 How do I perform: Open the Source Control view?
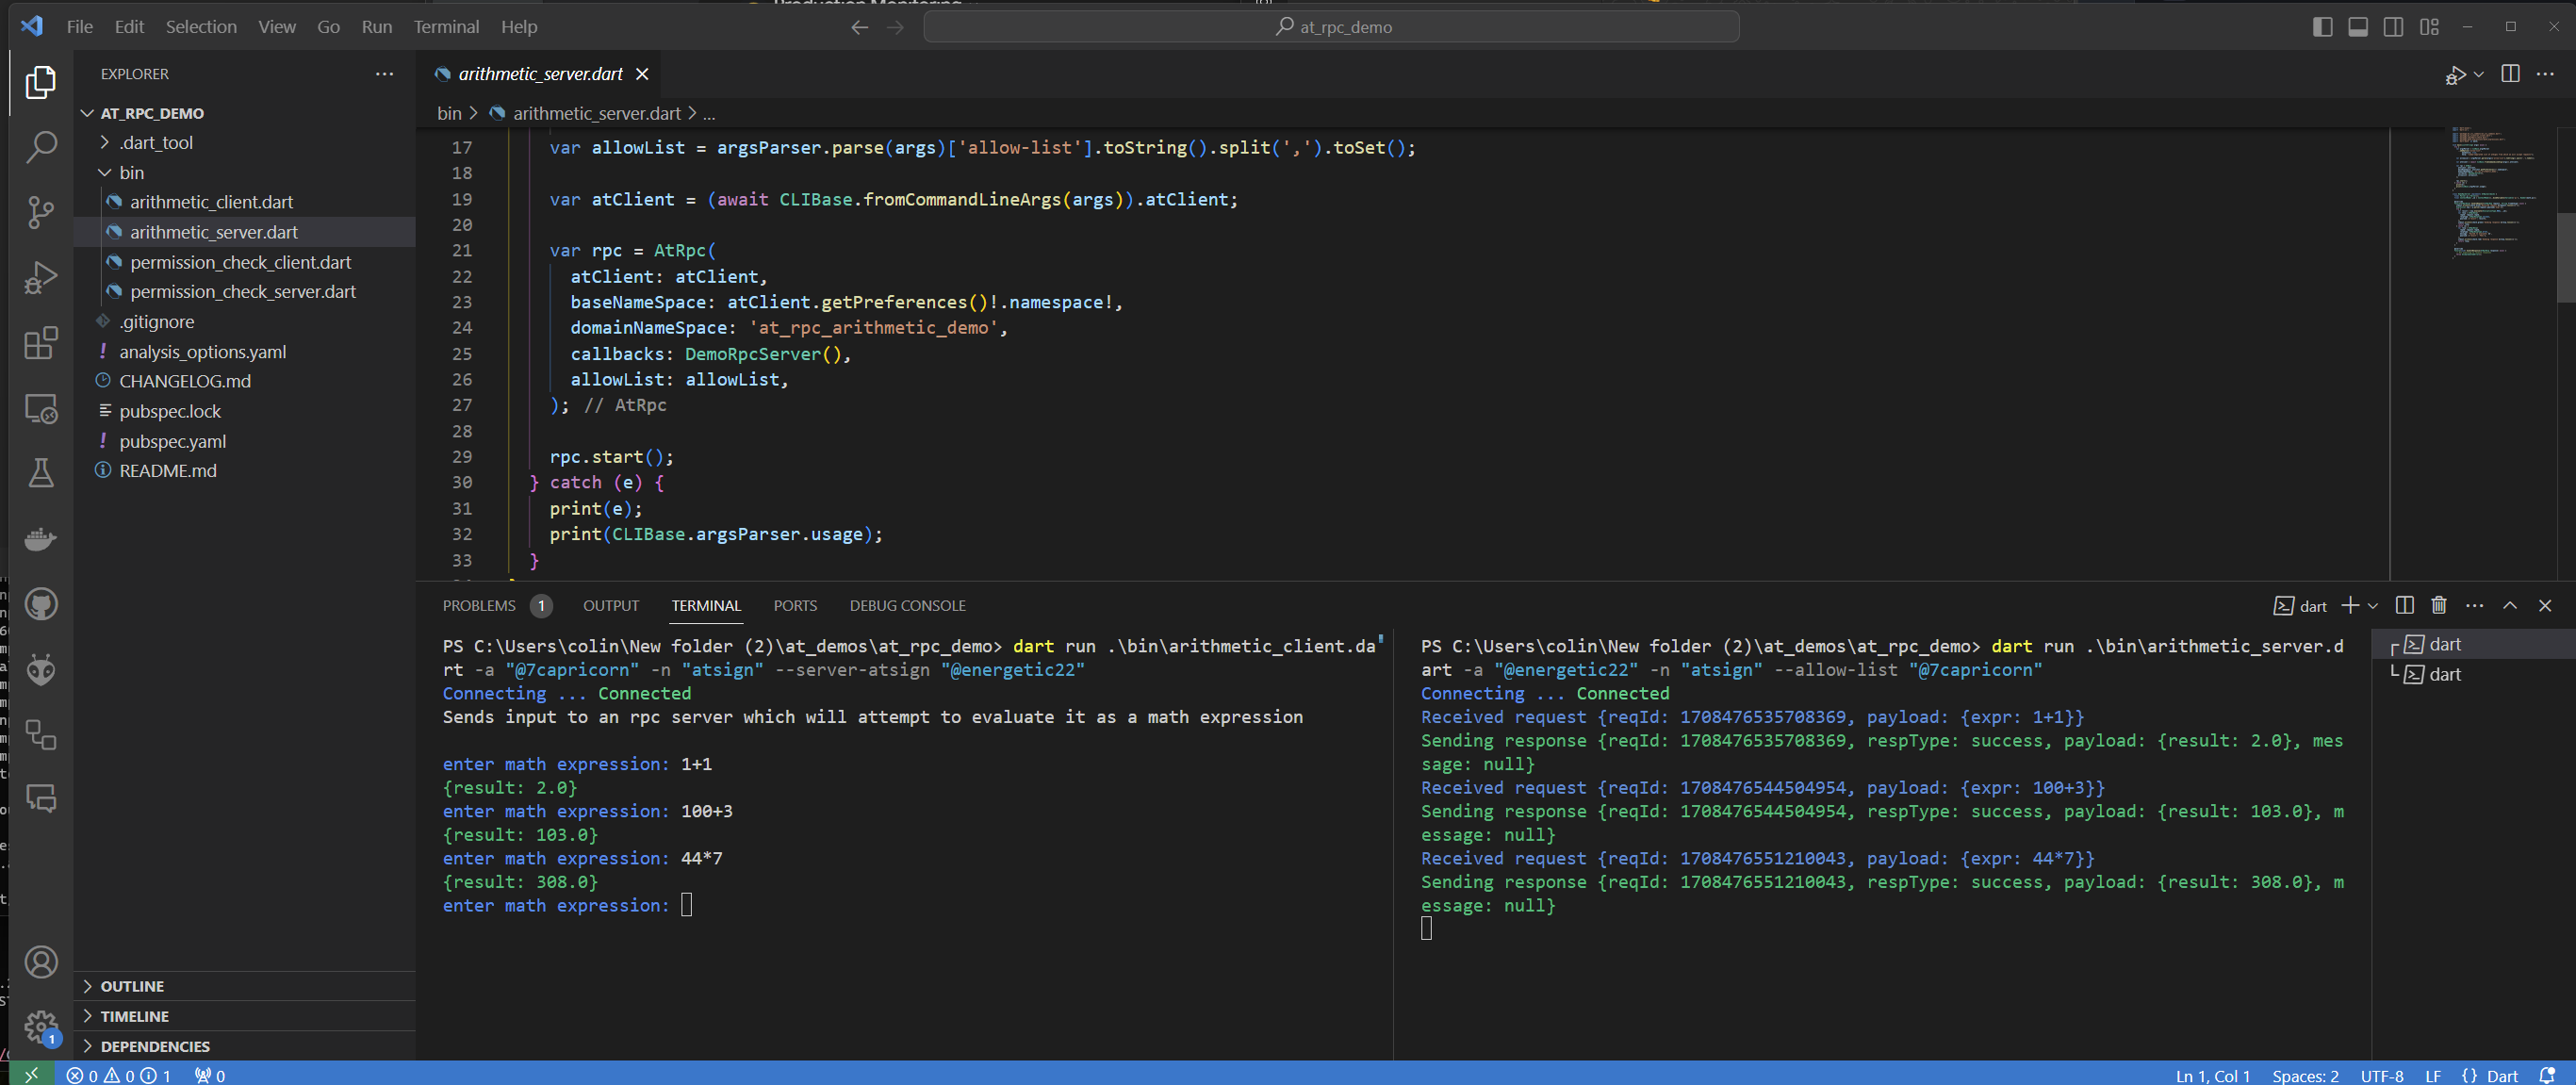[40, 212]
